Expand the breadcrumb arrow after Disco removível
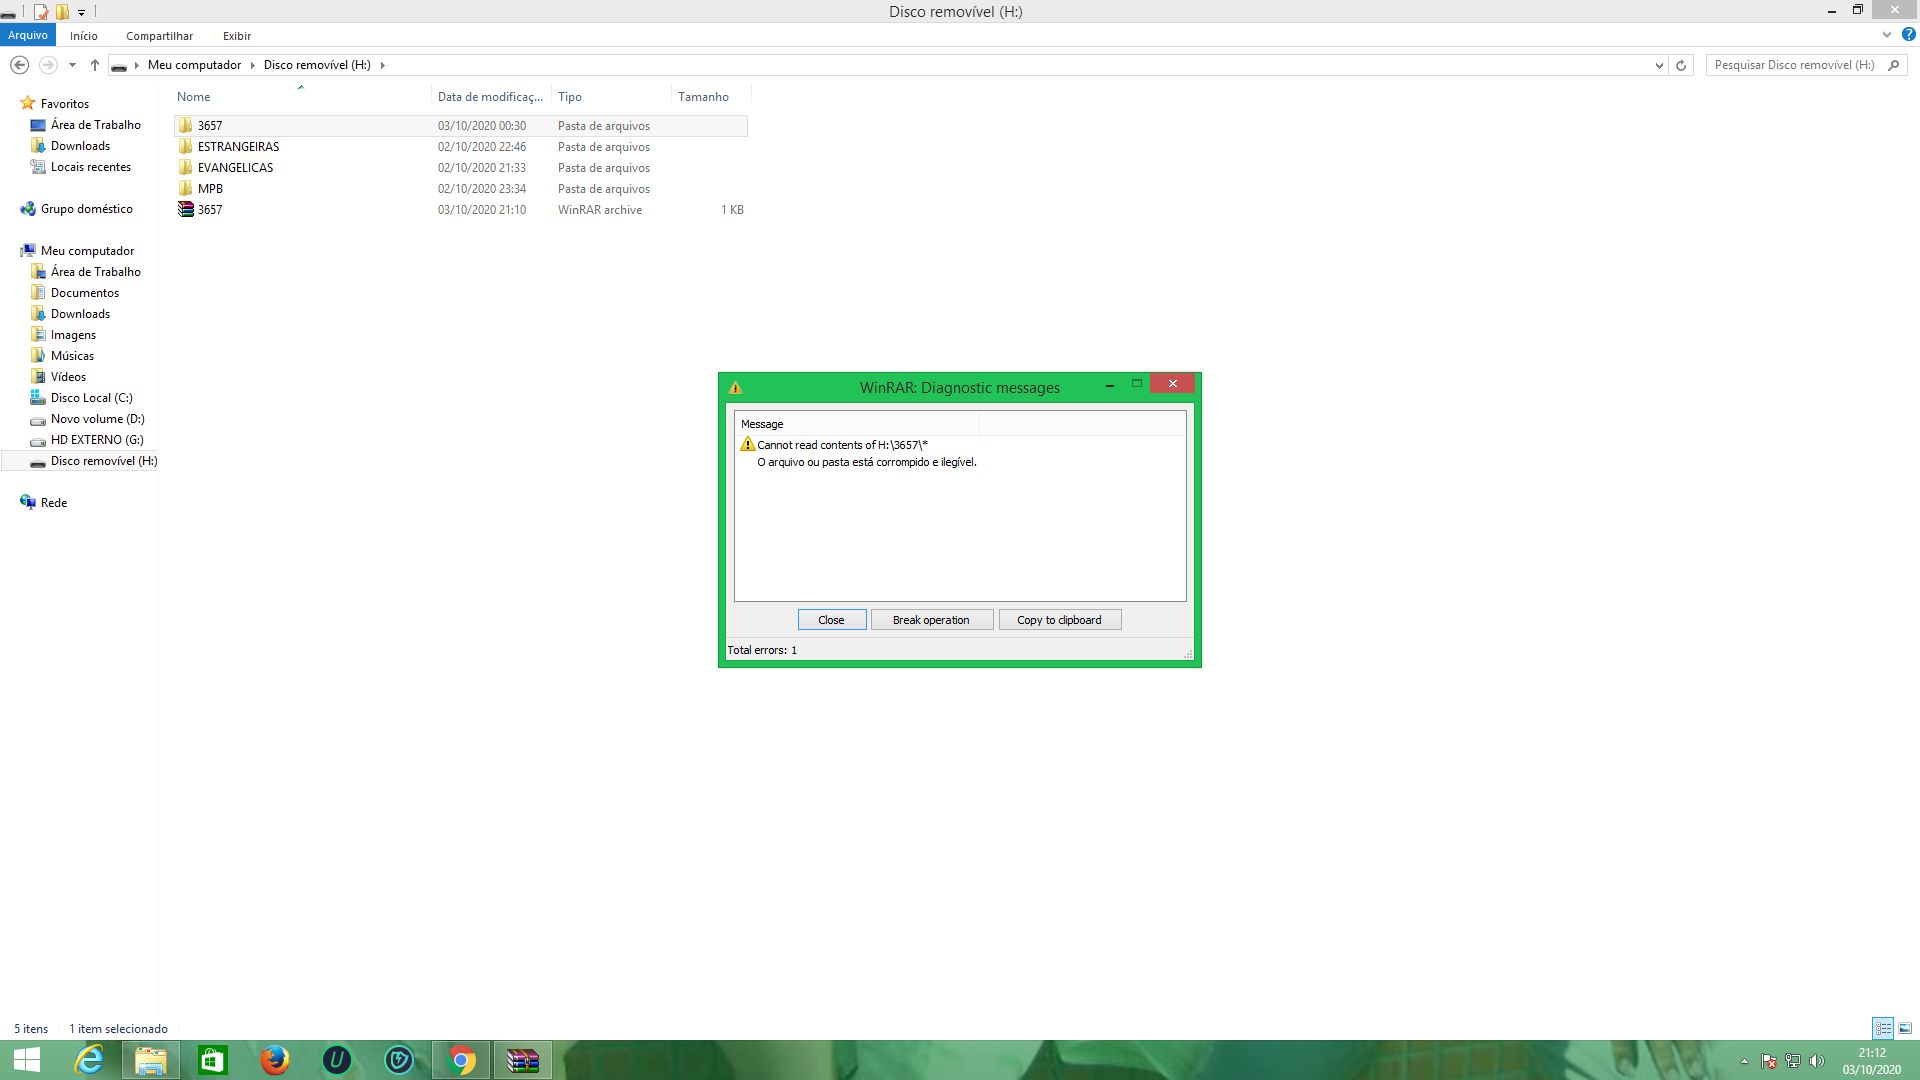The width and height of the screenshot is (1920, 1080). [382, 65]
